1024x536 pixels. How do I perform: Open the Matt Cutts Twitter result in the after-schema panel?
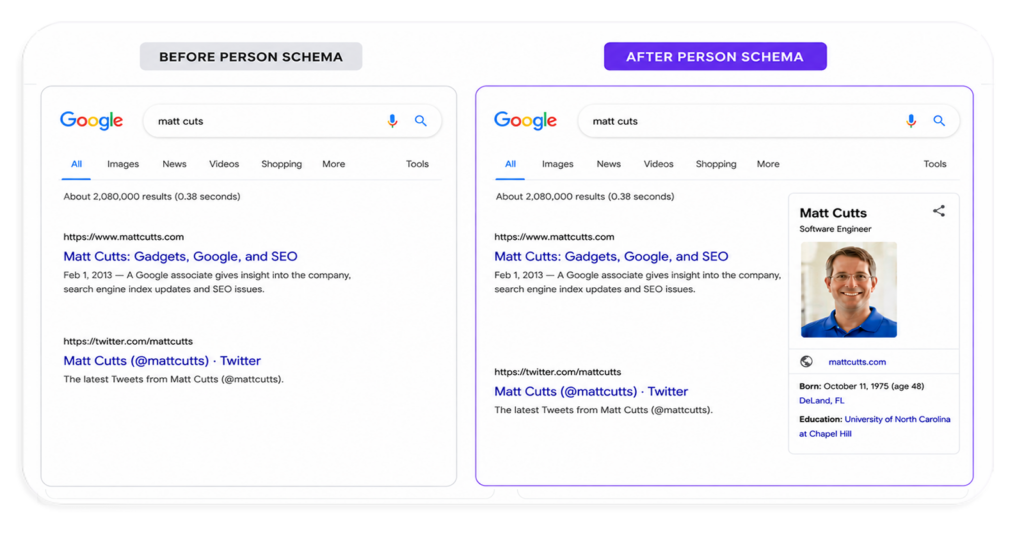(x=591, y=391)
